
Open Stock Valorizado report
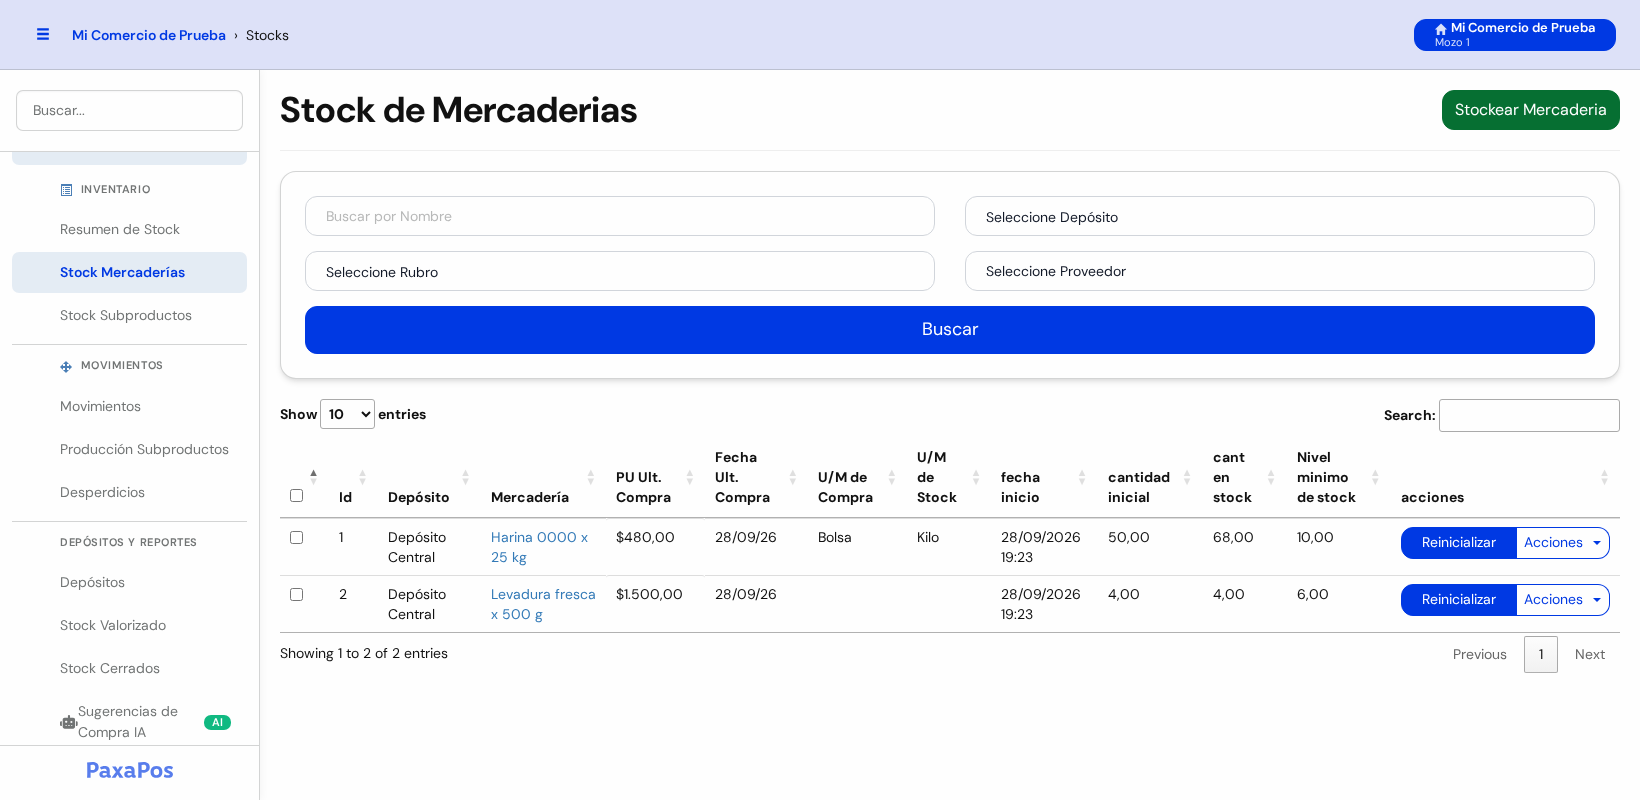click(x=129, y=625)
